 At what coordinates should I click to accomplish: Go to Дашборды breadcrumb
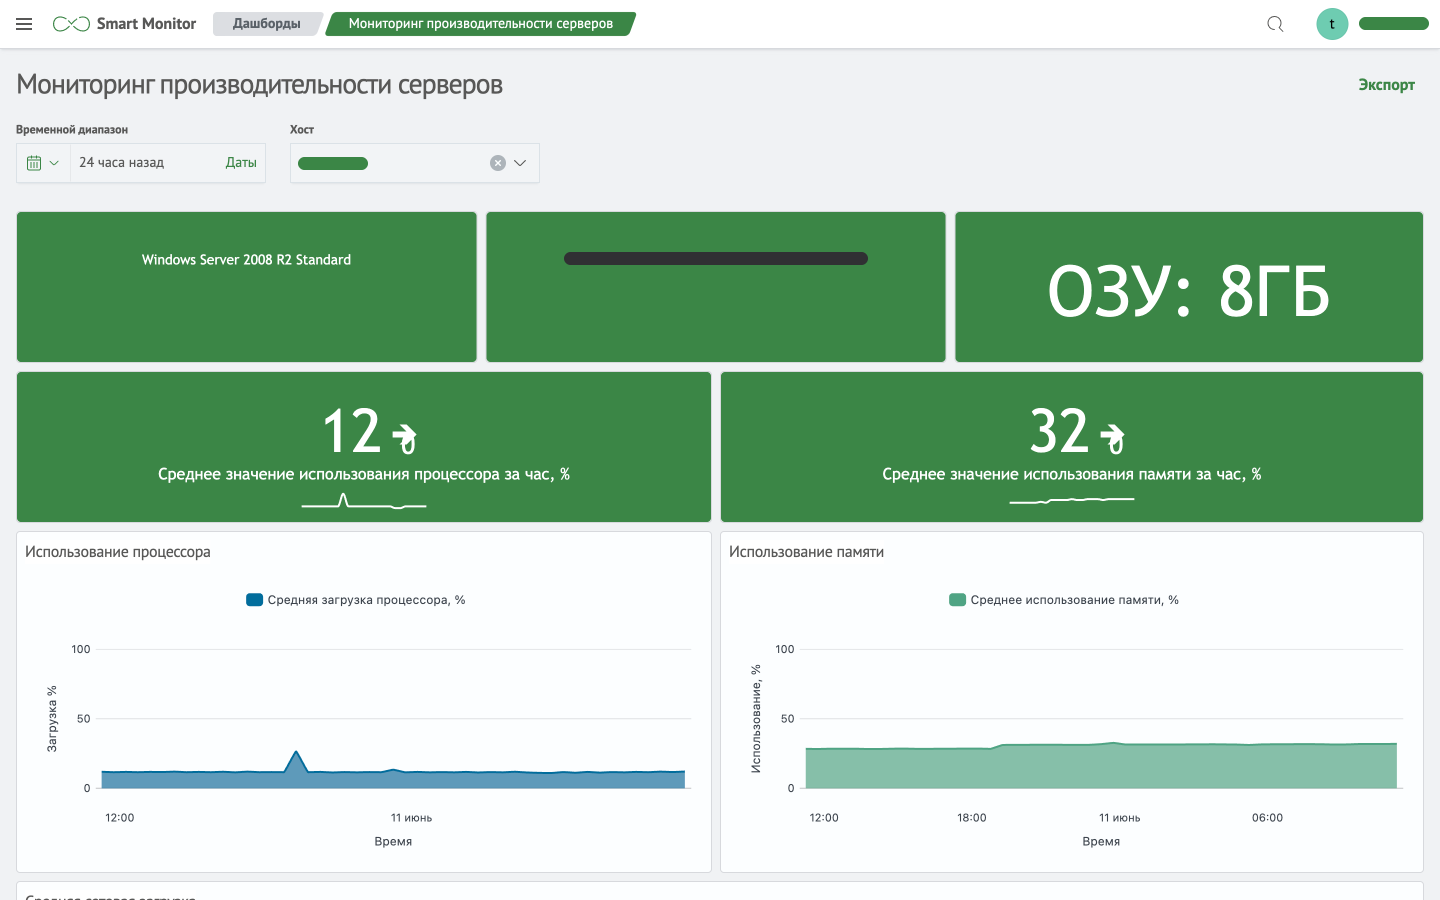266,24
